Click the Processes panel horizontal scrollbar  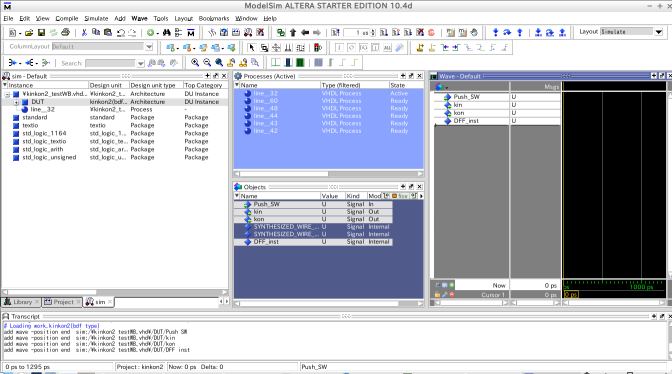tap(328, 174)
